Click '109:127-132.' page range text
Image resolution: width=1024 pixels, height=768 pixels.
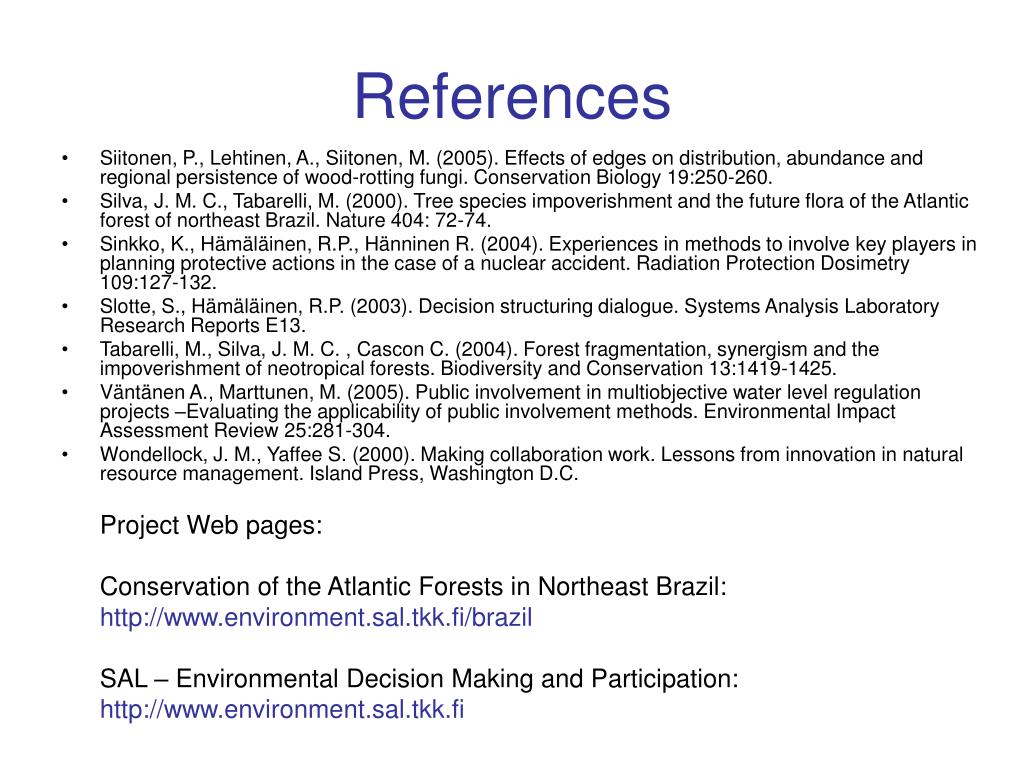point(158,283)
